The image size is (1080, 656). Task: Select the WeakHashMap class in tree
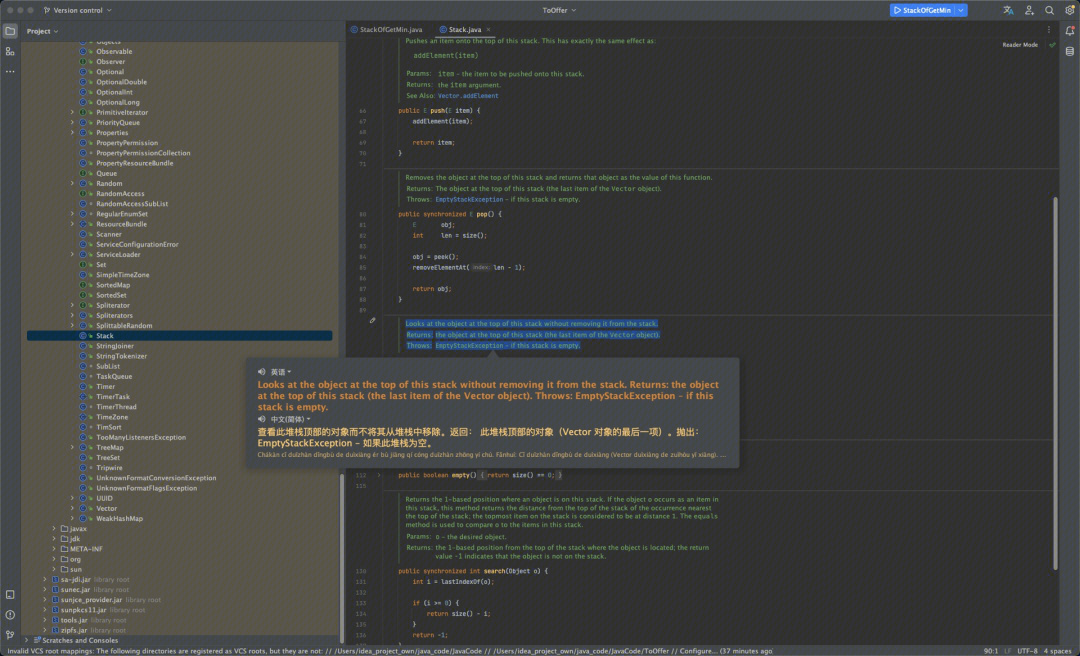pyautogui.click(x=119, y=518)
